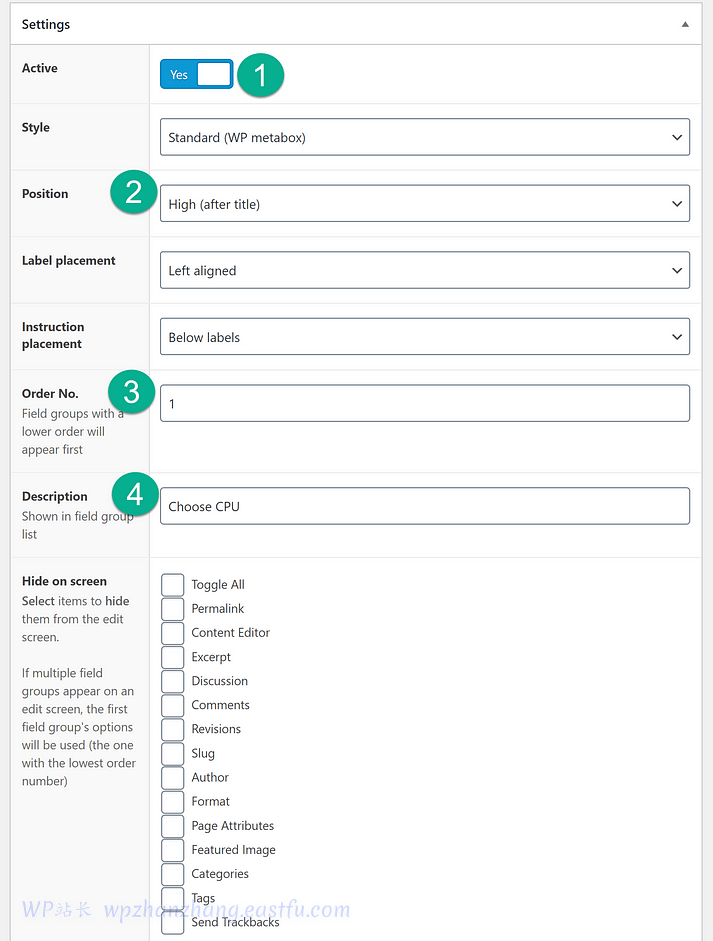713x941 pixels.
Task: Open the Instruction placement dropdown
Action: tap(424, 337)
